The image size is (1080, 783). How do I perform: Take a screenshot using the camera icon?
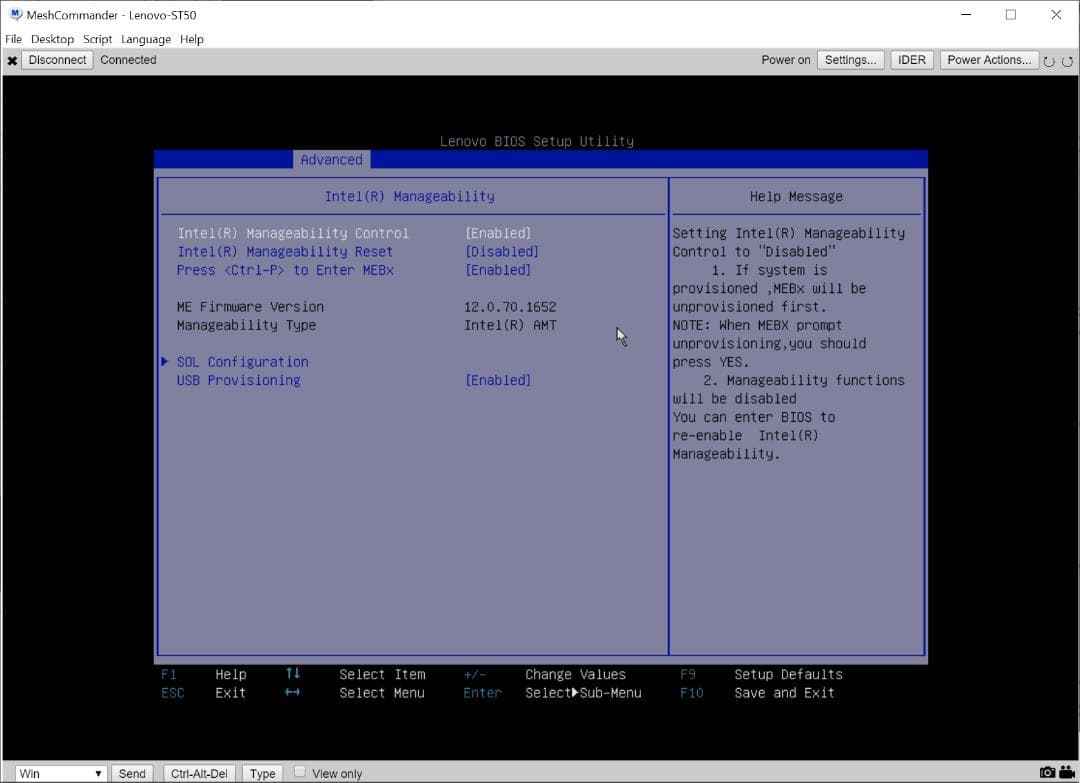point(1047,772)
